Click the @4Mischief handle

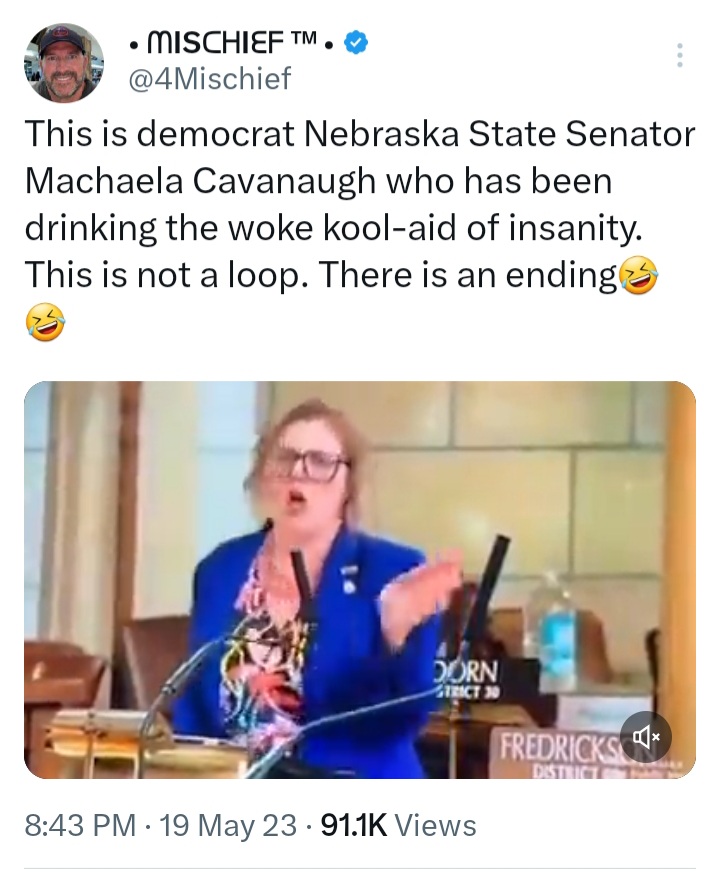(210, 78)
